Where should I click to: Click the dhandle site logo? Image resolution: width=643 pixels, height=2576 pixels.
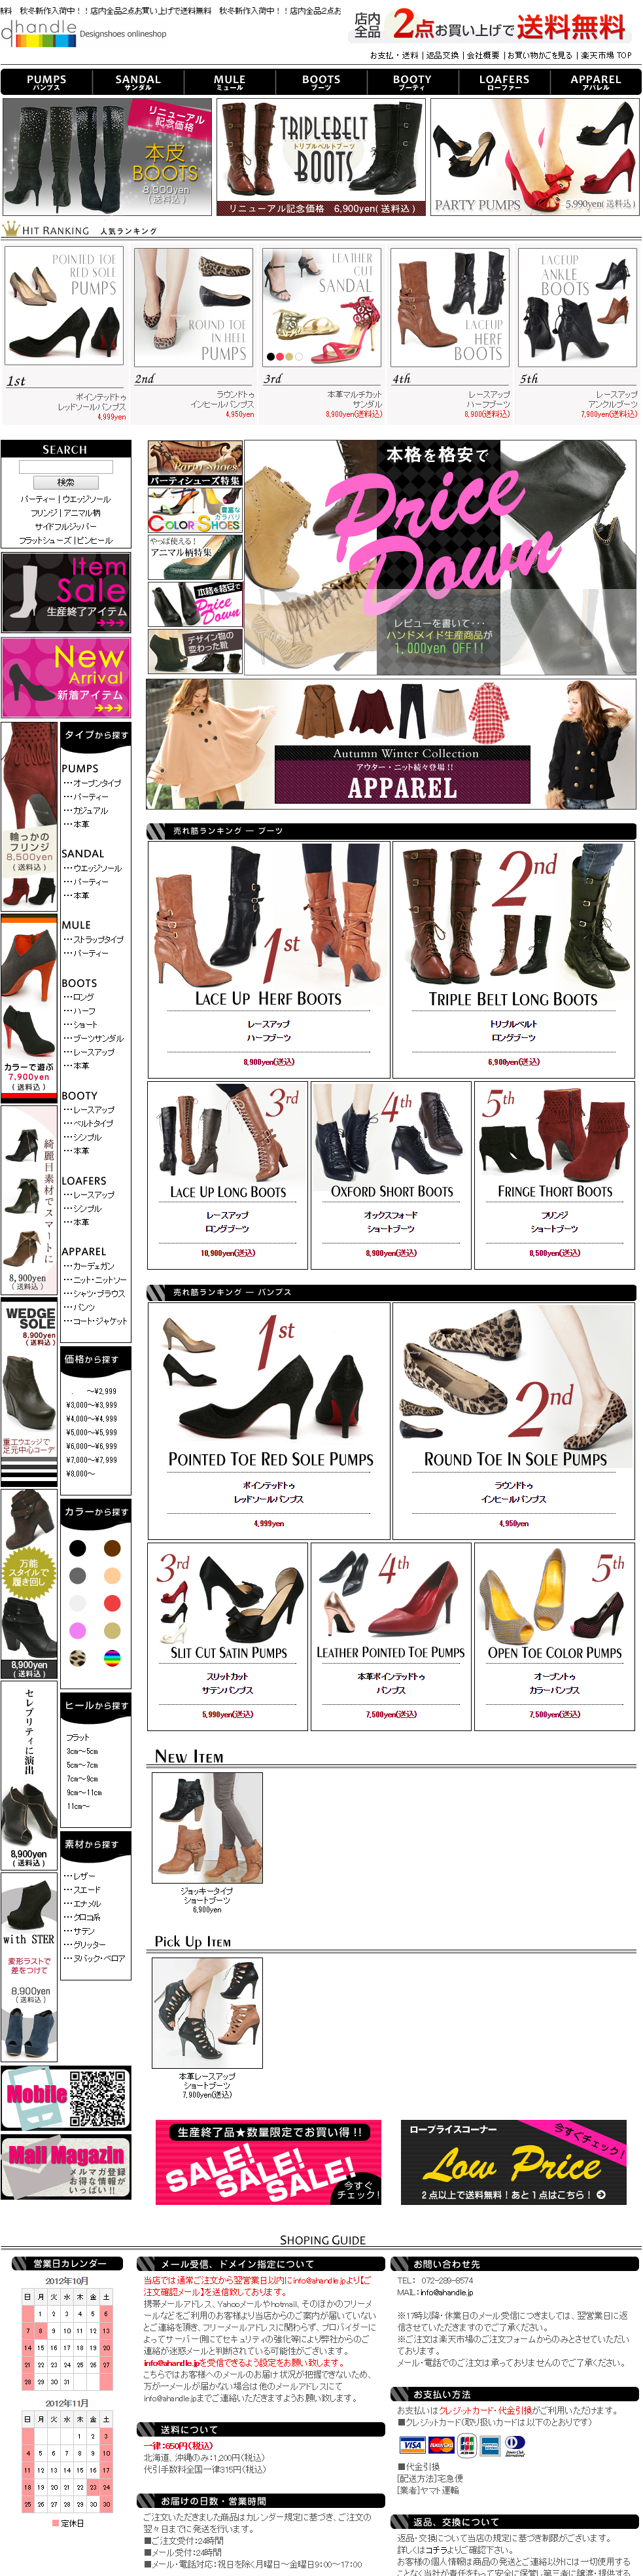point(38,33)
